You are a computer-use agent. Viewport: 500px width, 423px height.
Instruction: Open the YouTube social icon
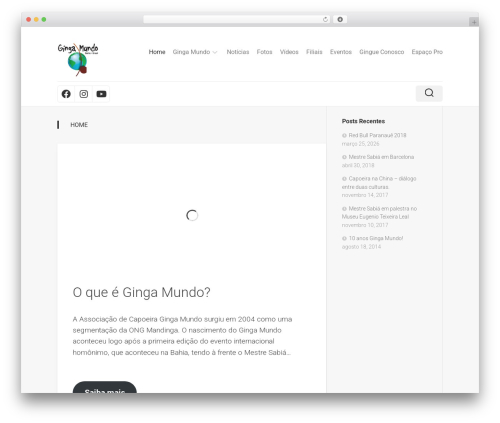click(101, 94)
